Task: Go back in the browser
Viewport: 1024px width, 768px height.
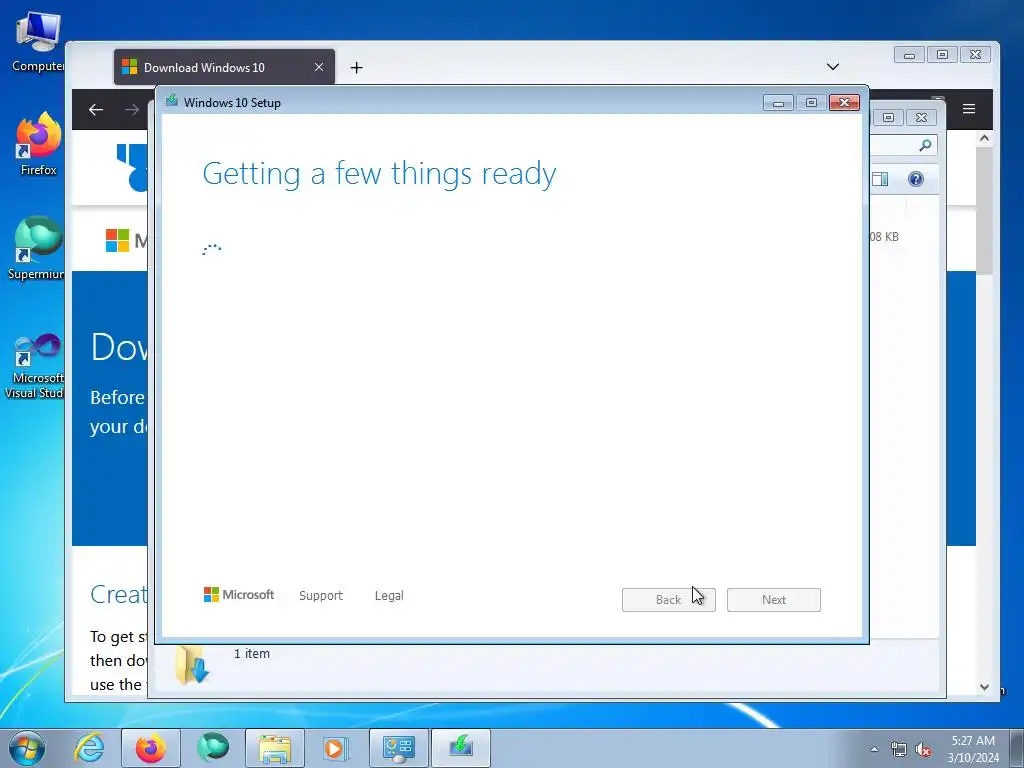Action: click(x=96, y=110)
